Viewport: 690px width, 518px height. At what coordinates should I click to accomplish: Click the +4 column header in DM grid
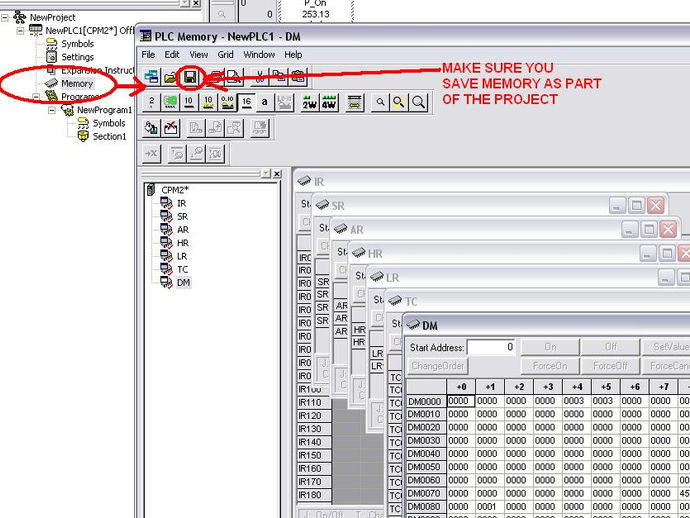[x=577, y=387]
